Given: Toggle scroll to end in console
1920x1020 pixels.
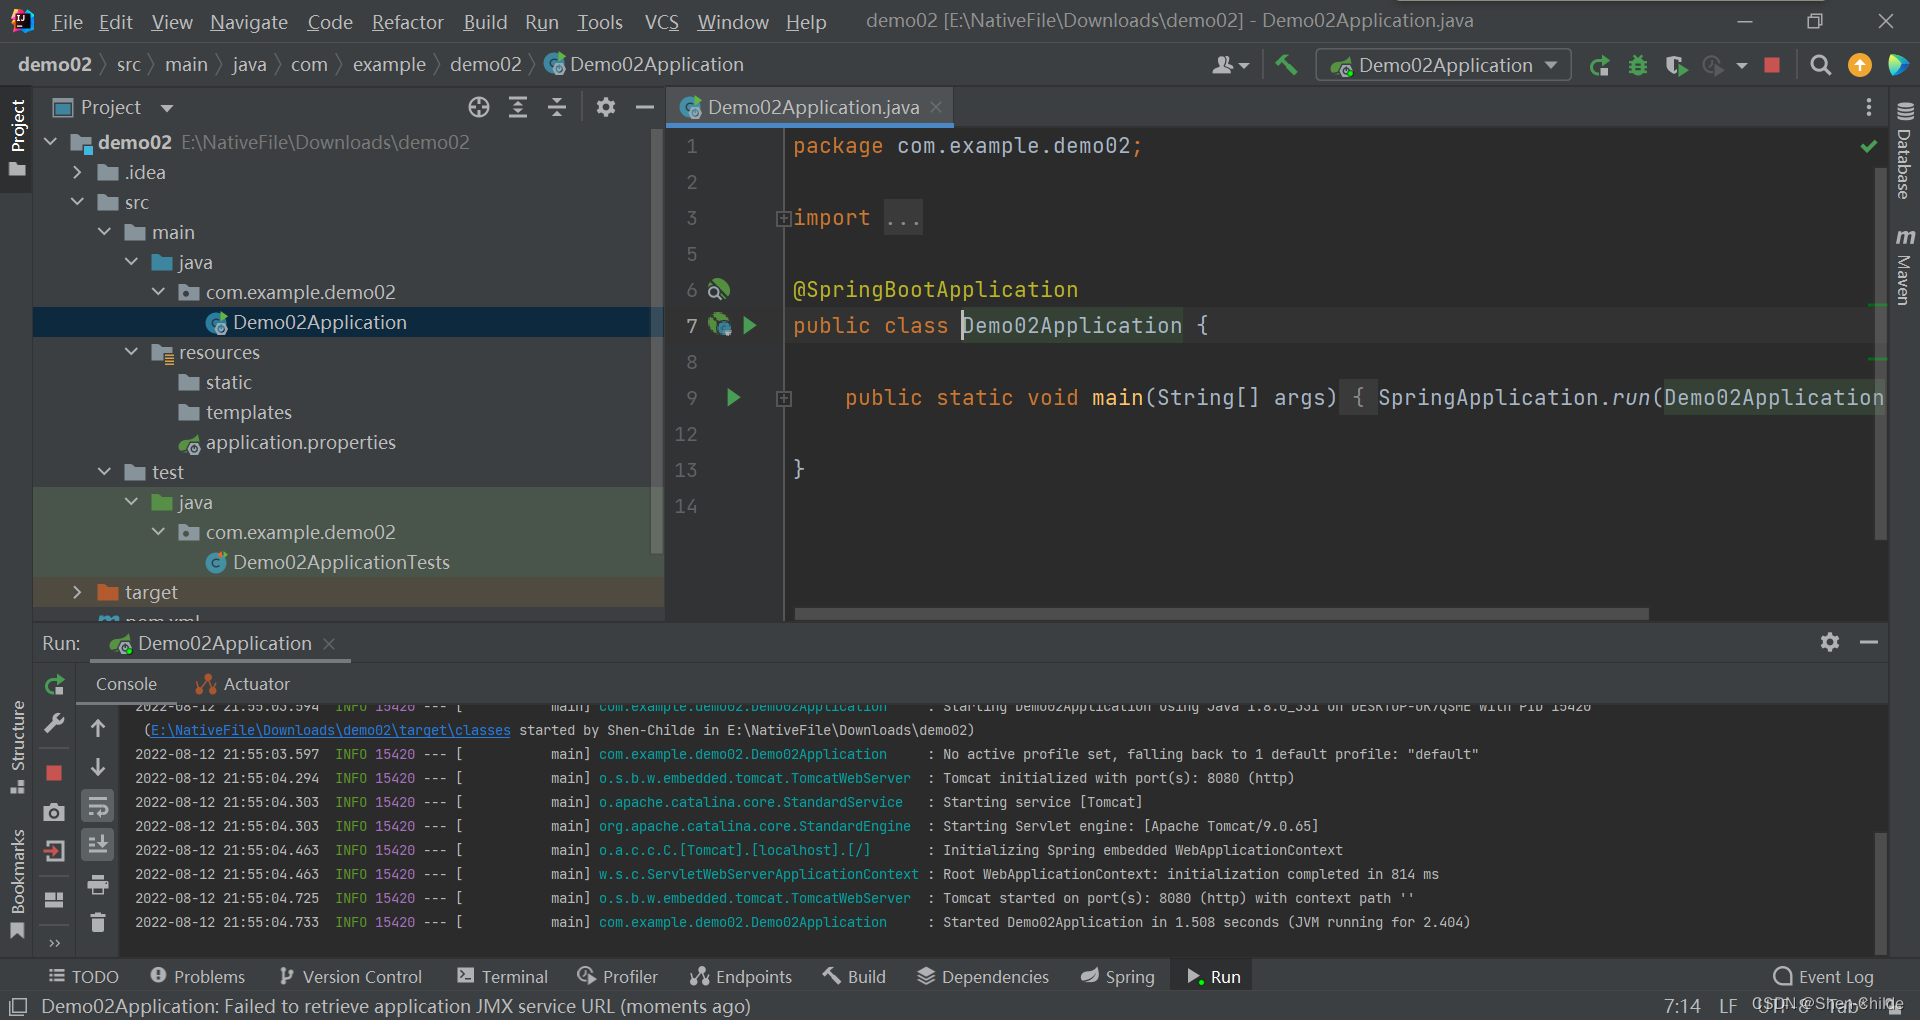Looking at the screenshot, I should [98, 845].
